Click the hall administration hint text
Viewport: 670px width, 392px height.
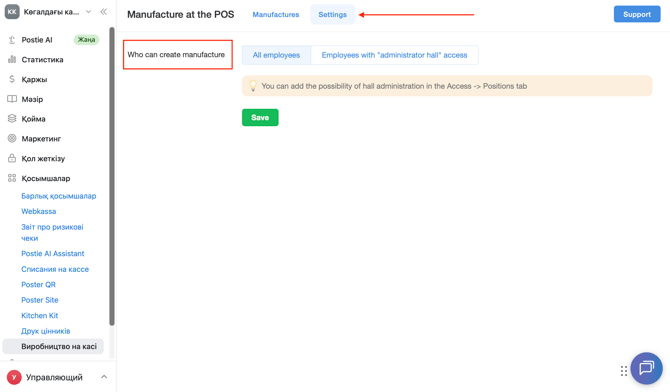[394, 86]
